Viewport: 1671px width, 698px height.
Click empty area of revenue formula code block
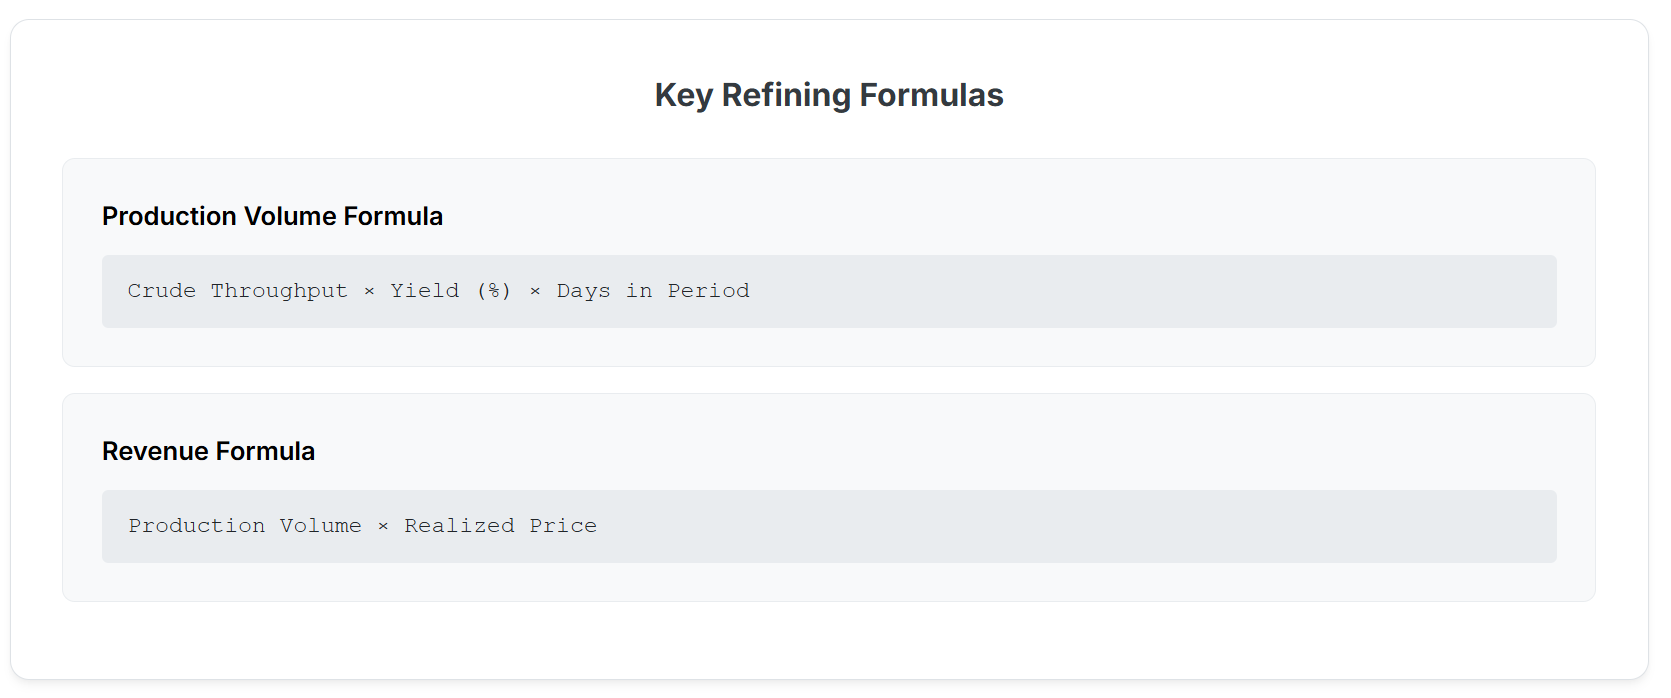click(1075, 526)
